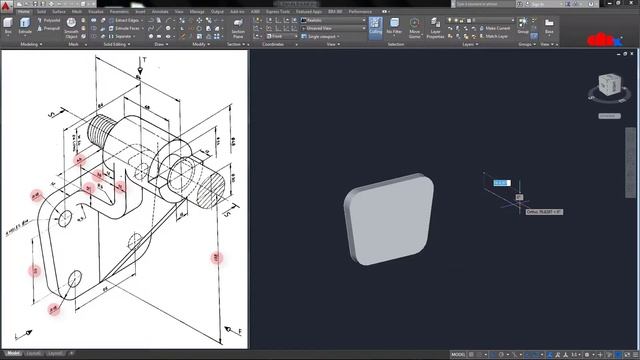The width and height of the screenshot is (640, 360).
Task: Expand the Modeling panel dropdown
Action: coord(31,44)
